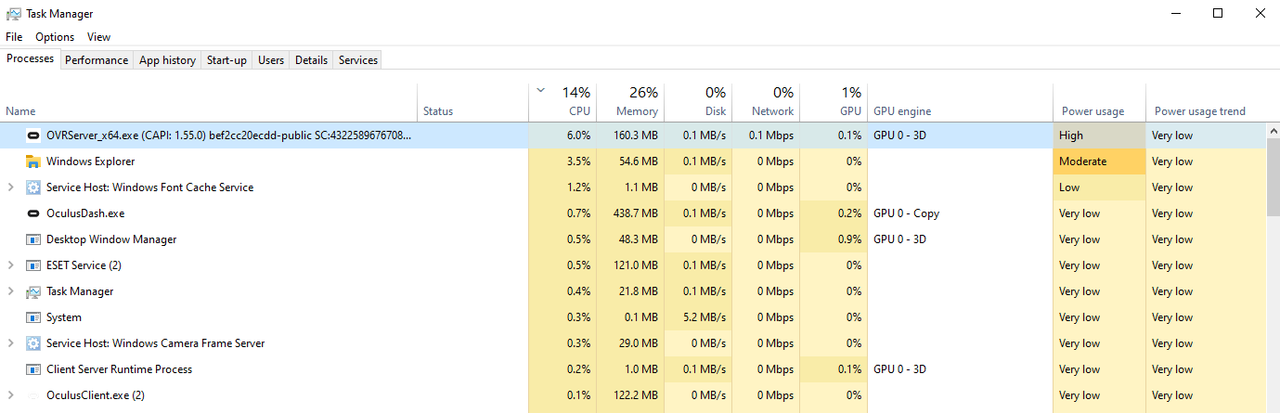Click the Low power usage cell
The image size is (1280, 413).
pyautogui.click(x=1099, y=187)
